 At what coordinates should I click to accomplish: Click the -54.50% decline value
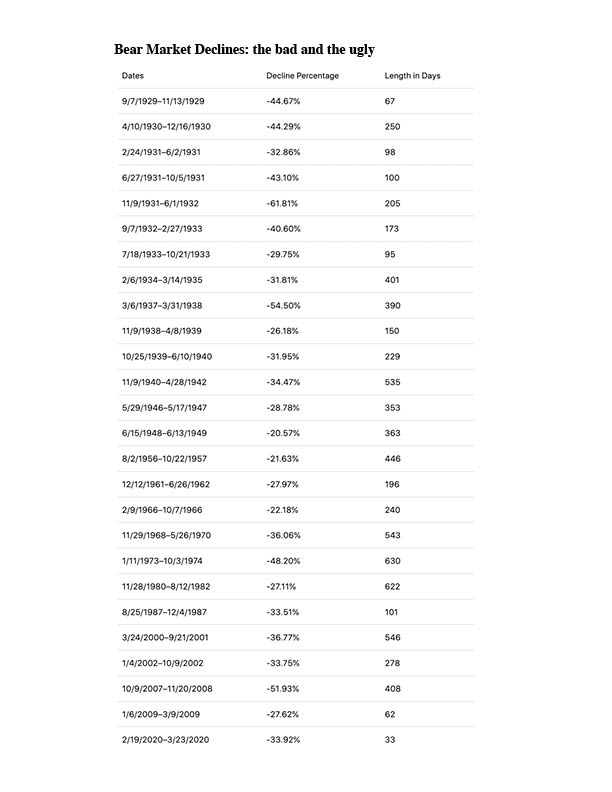point(283,305)
